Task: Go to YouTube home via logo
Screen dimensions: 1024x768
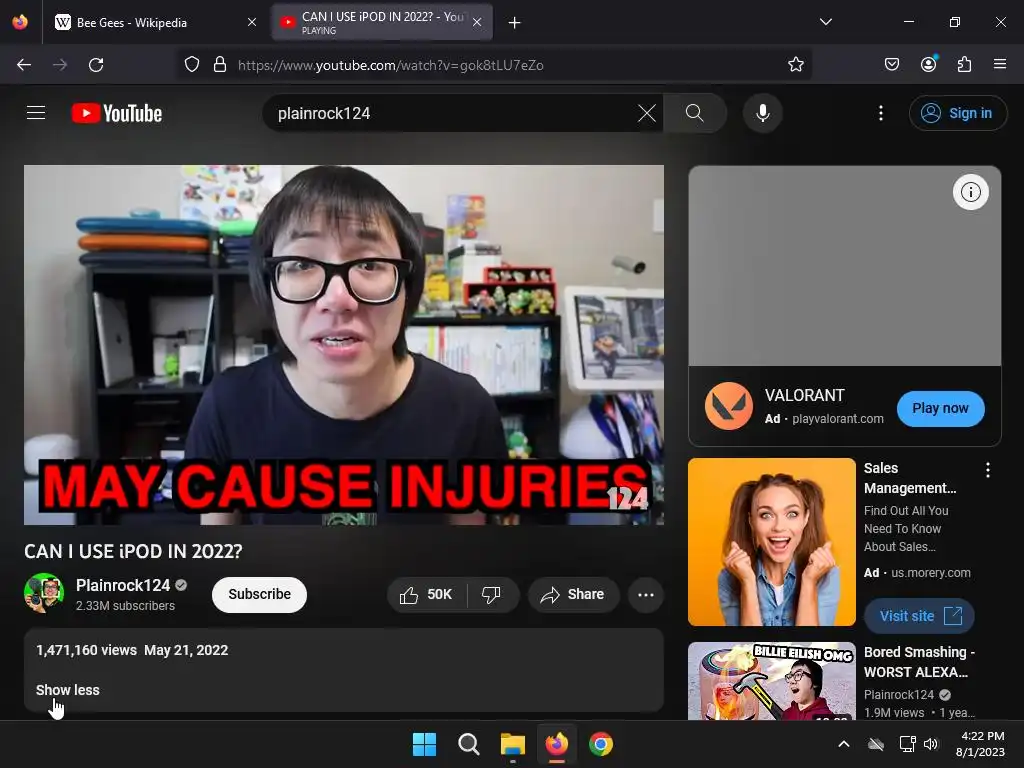Action: (x=117, y=113)
